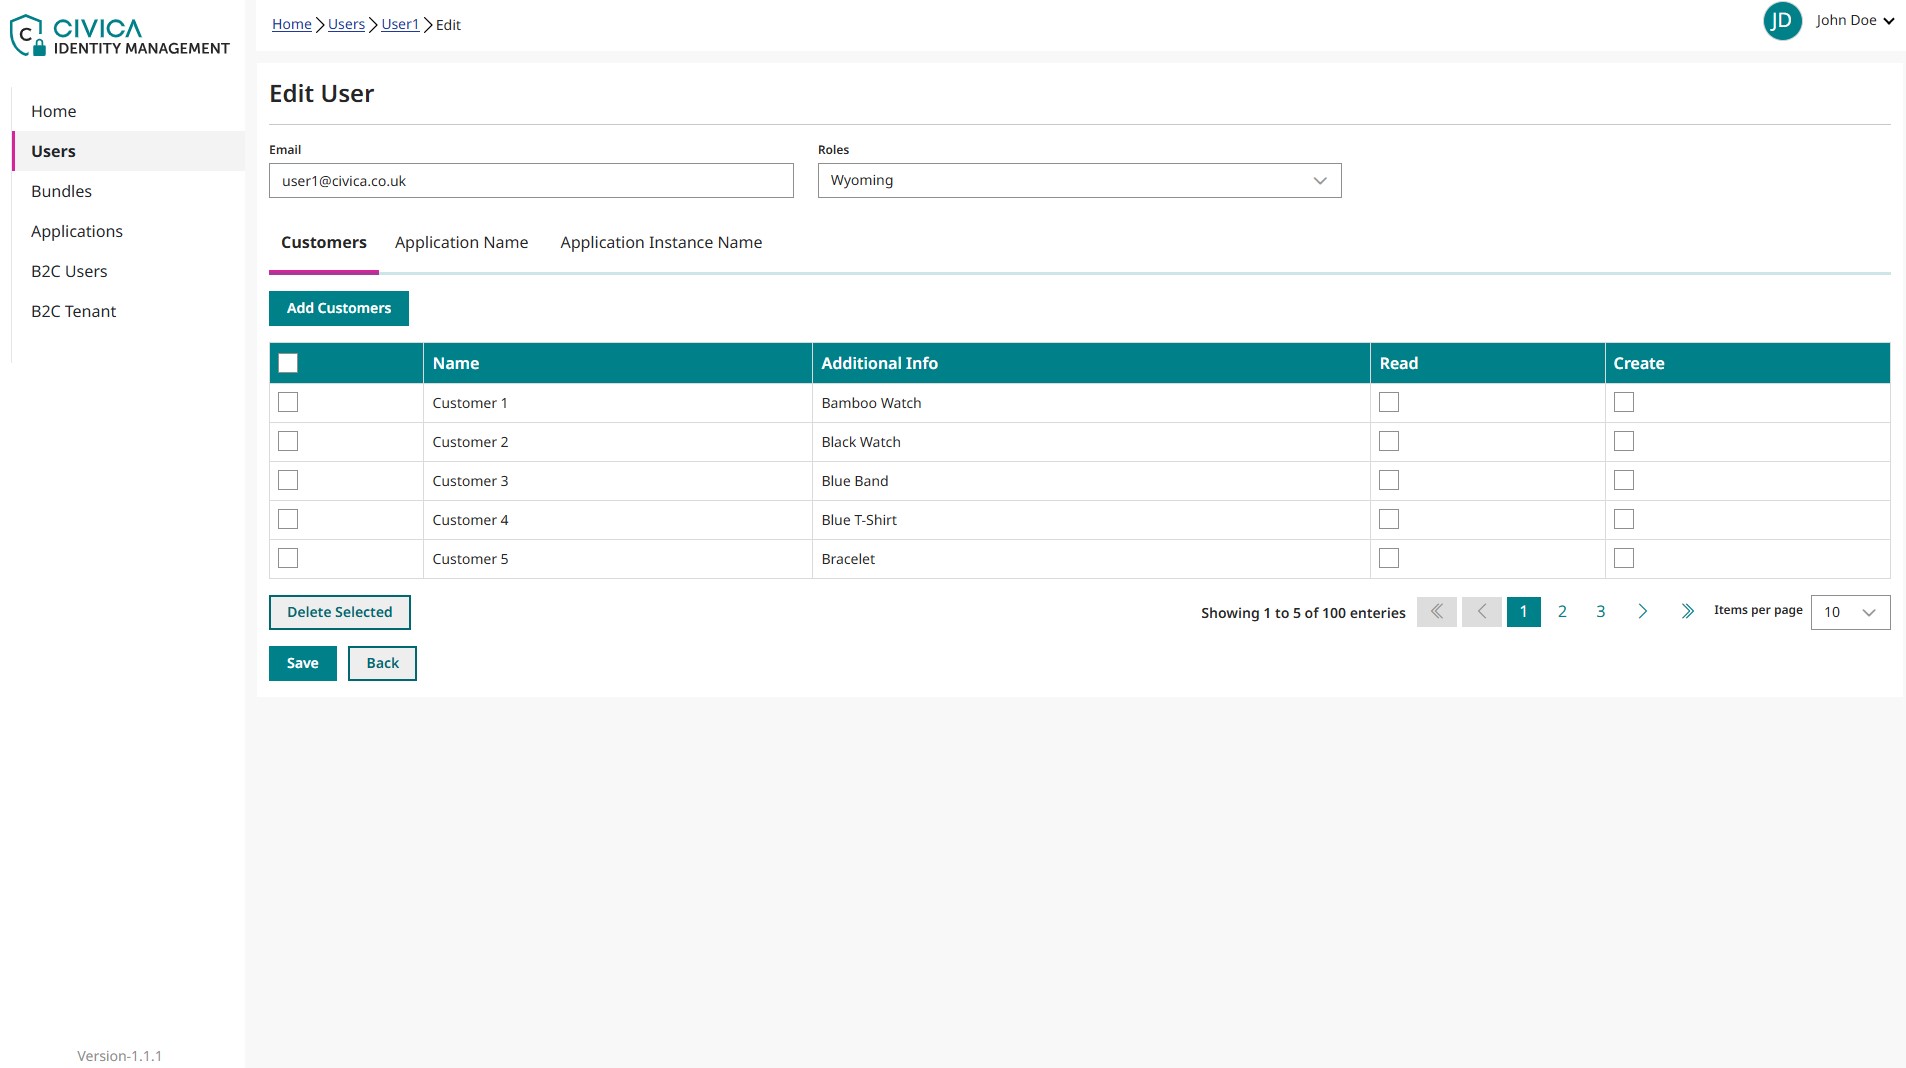The width and height of the screenshot is (1906, 1068).
Task: Click the Add Customers button
Action: [x=338, y=309]
